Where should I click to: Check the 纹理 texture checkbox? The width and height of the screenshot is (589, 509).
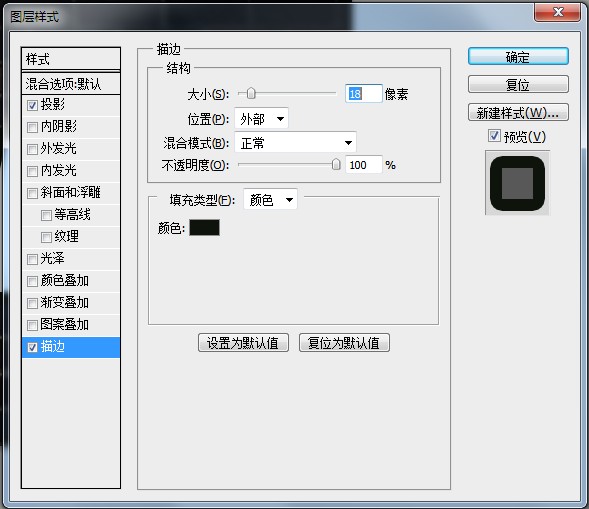point(46,237)
